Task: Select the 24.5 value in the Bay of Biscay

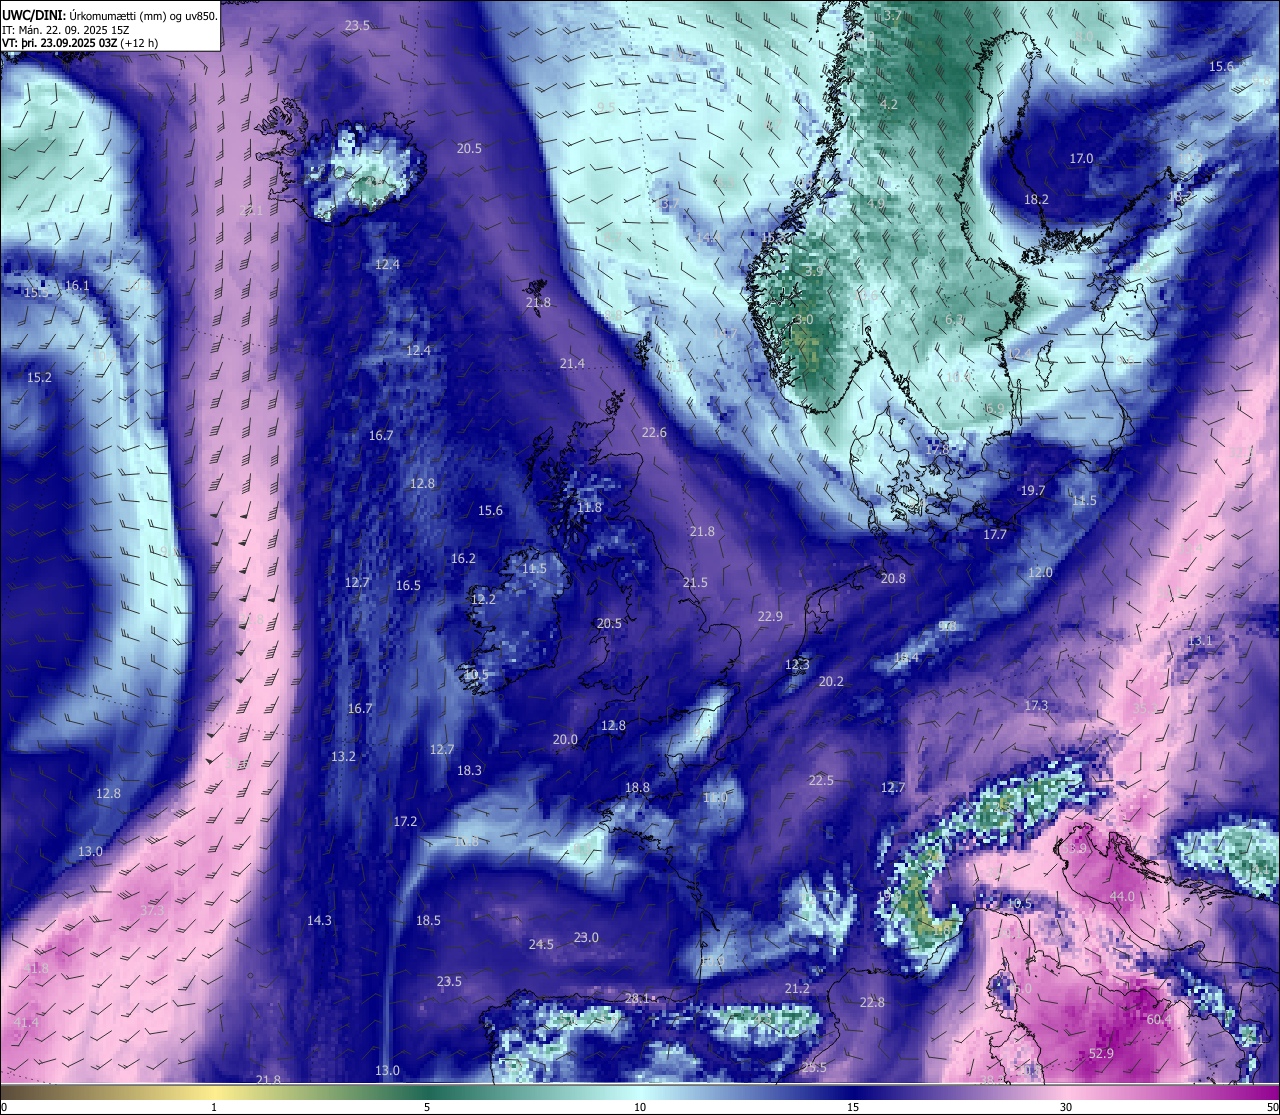Action: coord(541,945)
